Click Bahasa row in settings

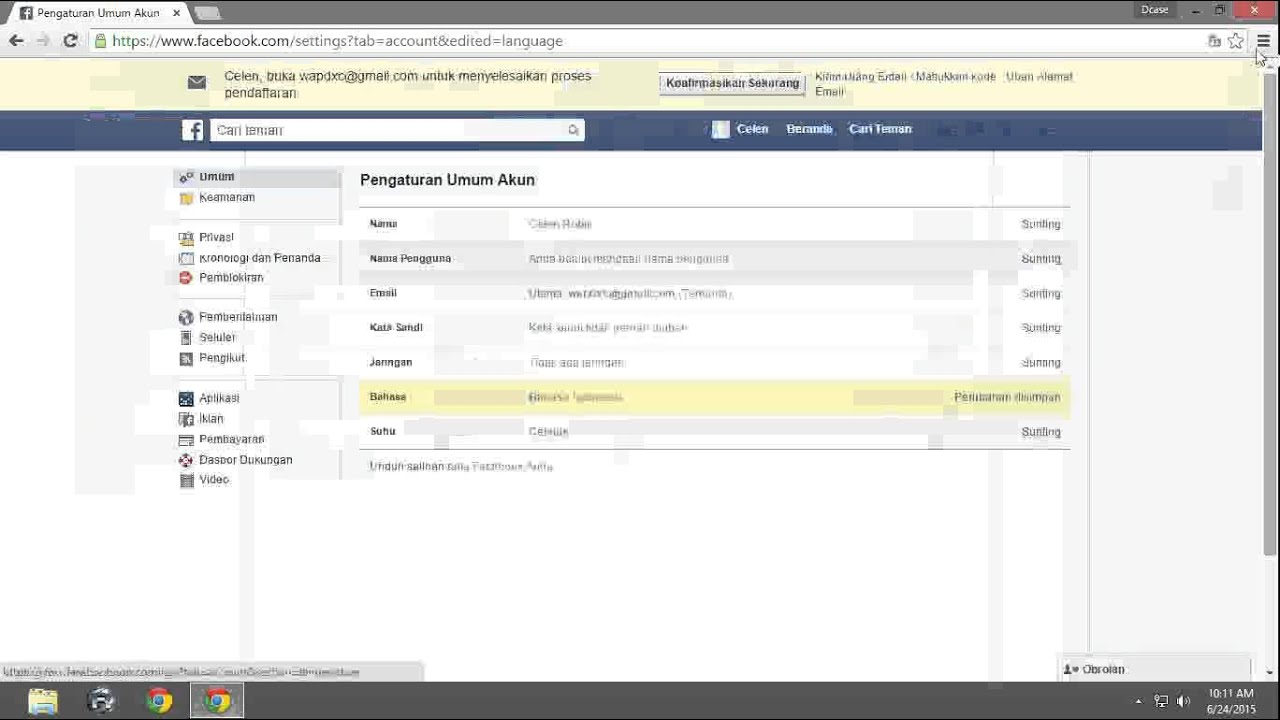(714, 397)
